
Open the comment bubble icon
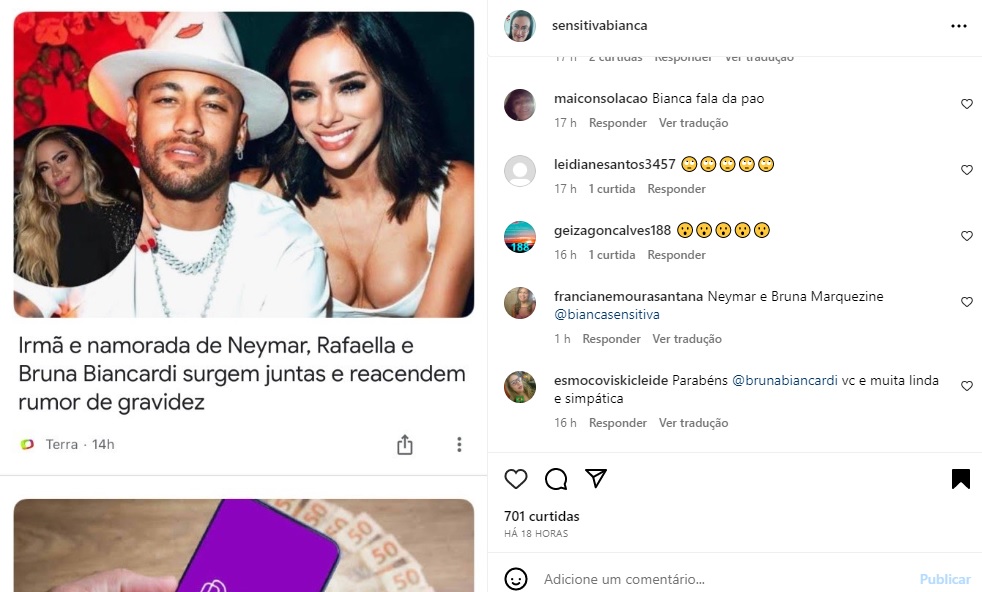pos(556,479)
